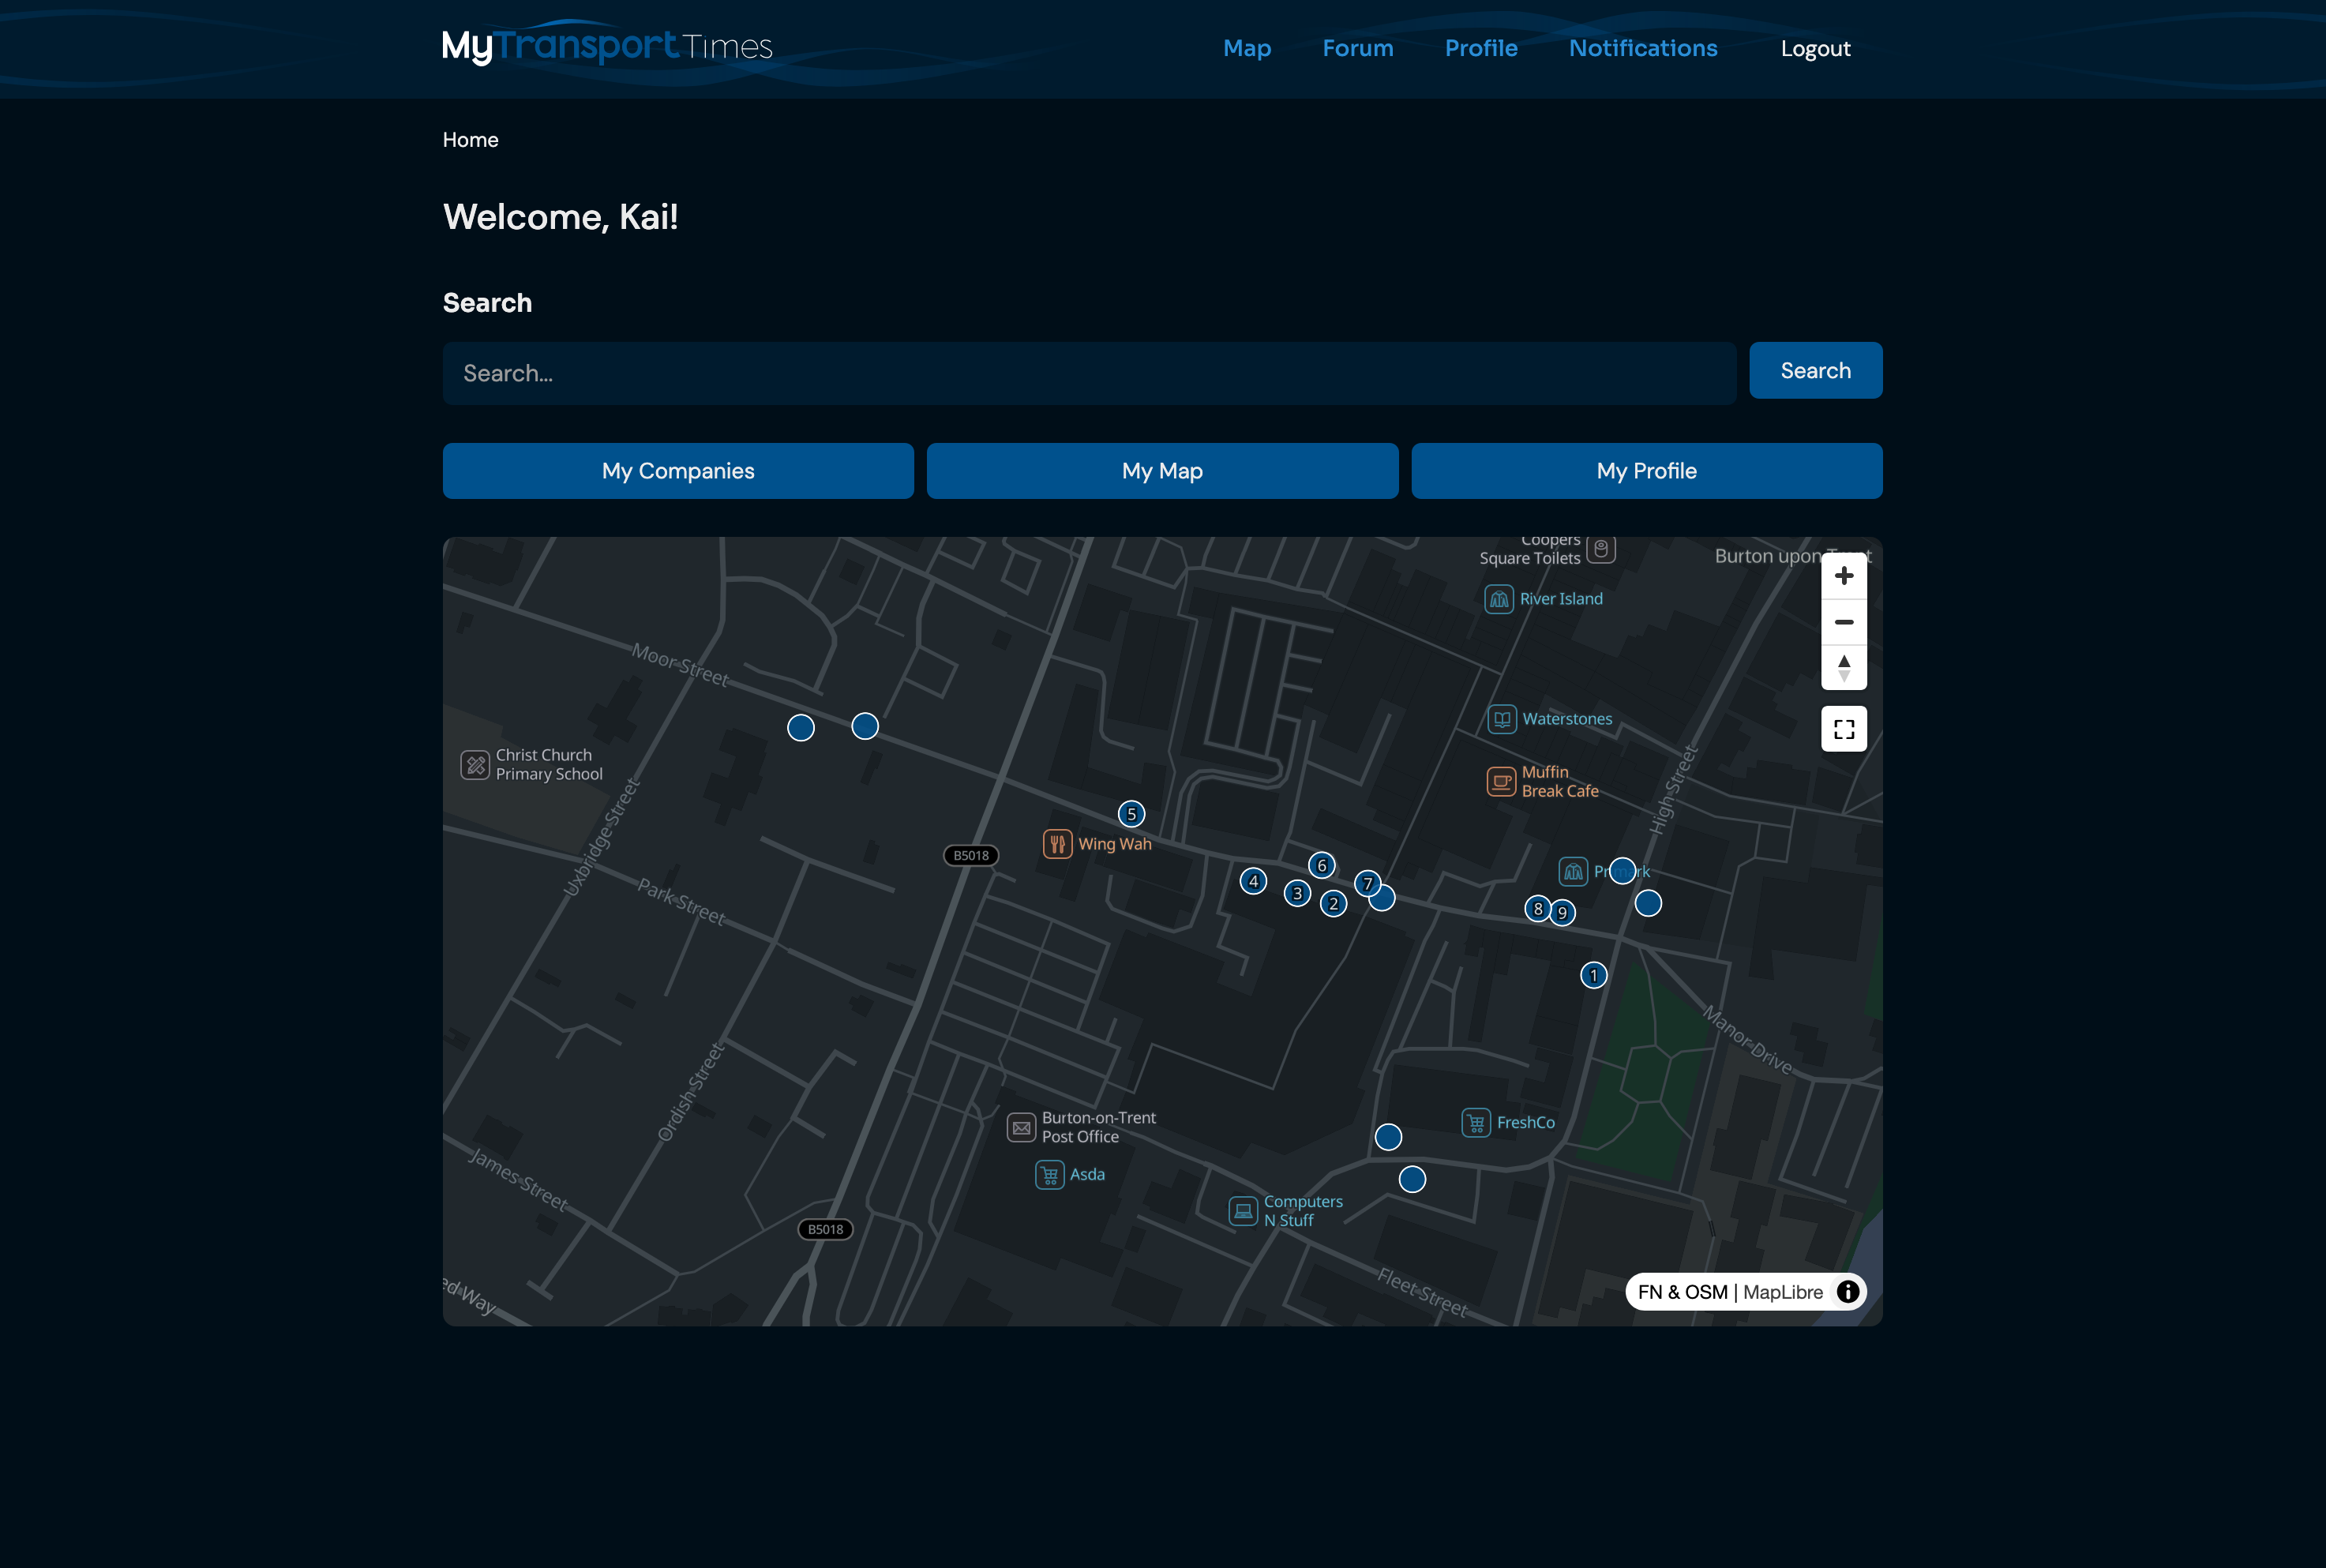
Task: Open My Map
Action: (1162, 471)
